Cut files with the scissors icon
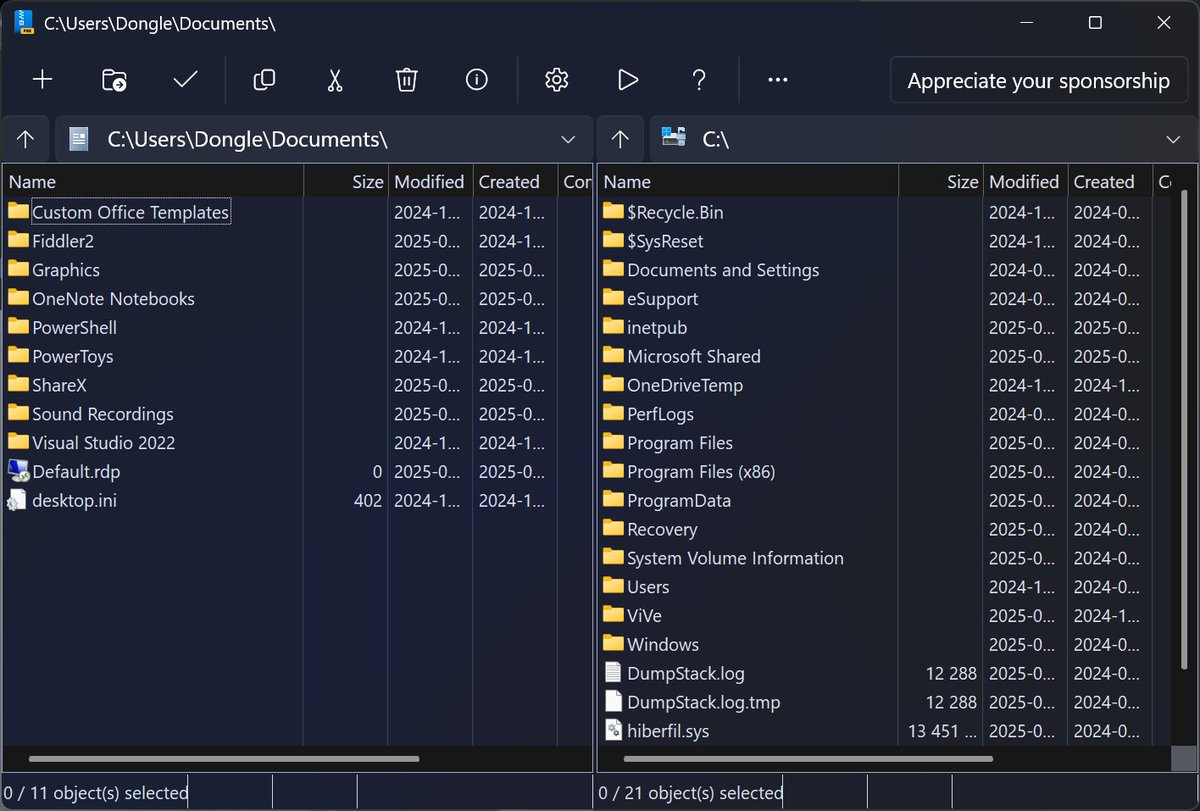 pos(335,80)
